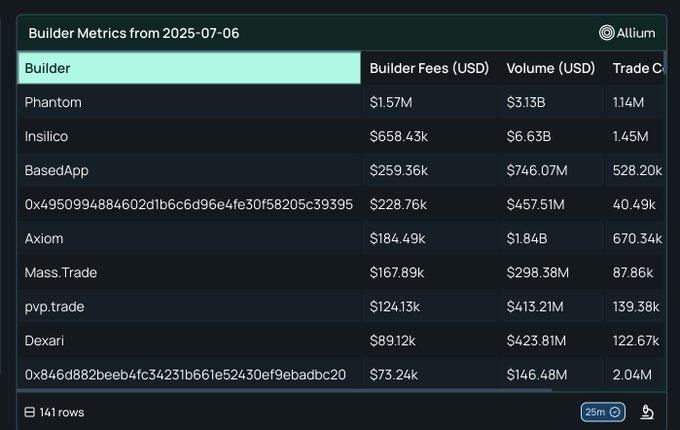Click the checkmark icon in 25m badge
Image resolution: width=680 pixels, height=430 pixels.
pos(615,412)
